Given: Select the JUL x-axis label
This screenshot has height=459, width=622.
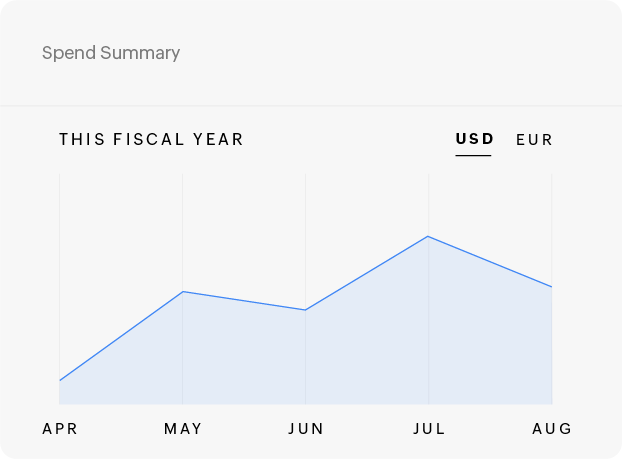Looking at the screenshot, I should point(429,429).
